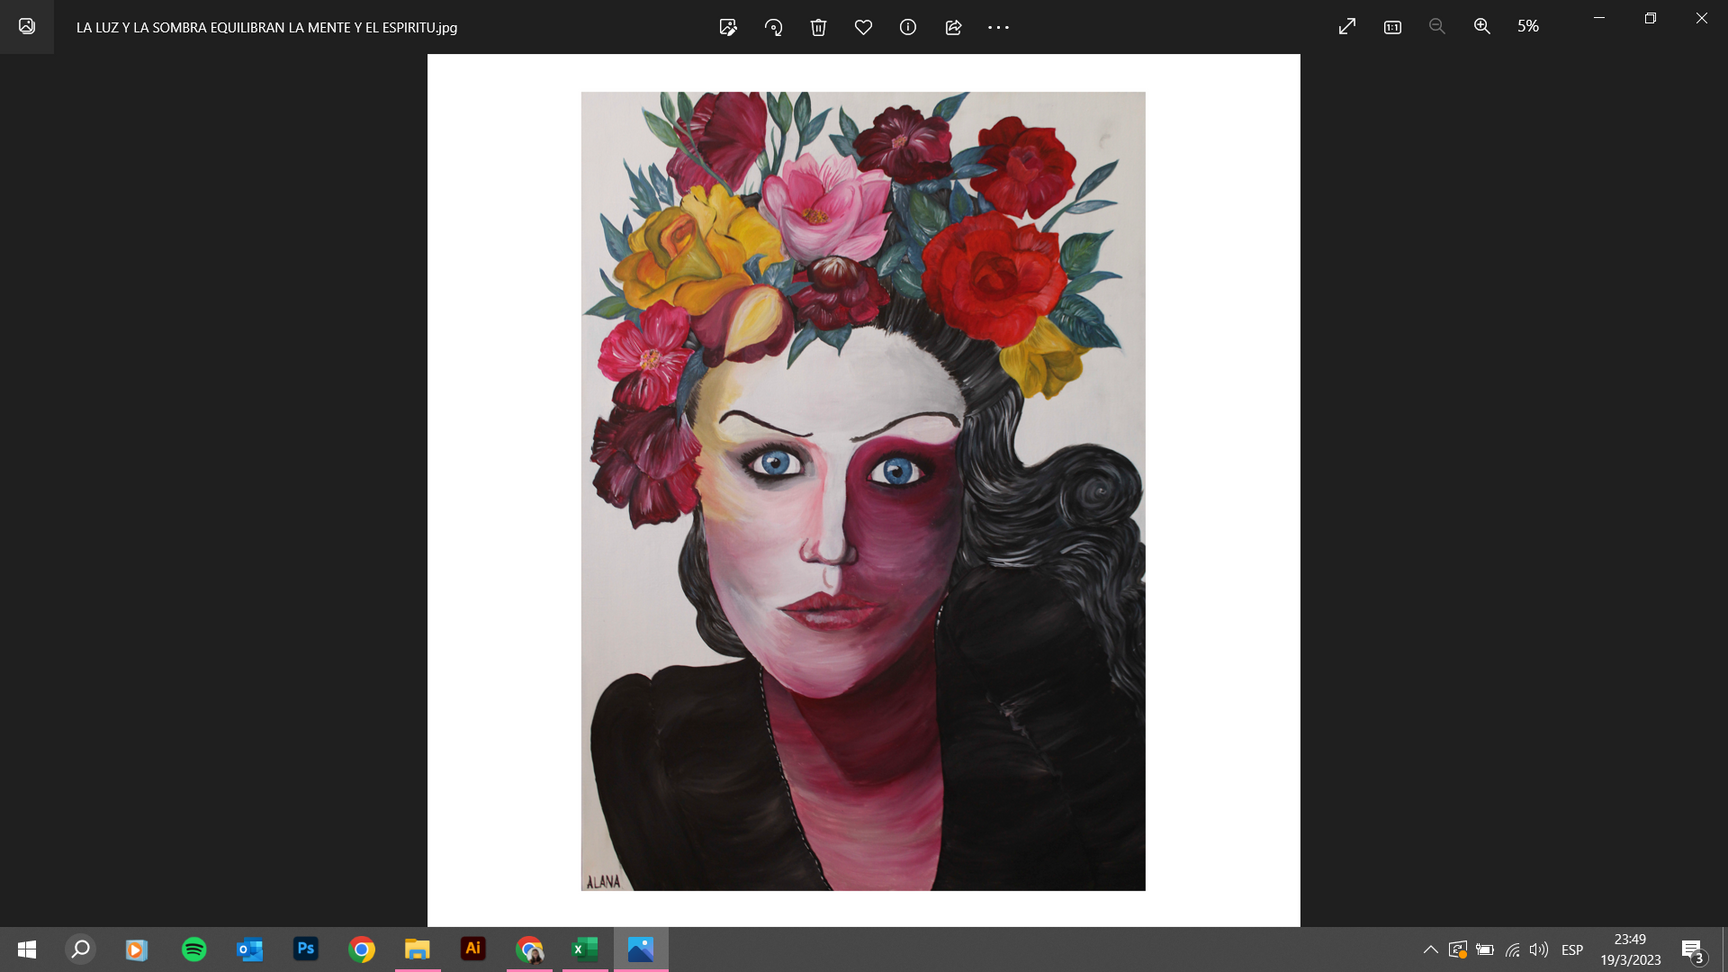This screenshot has width=1728, height=972.
Task: Delete the photo using the trash icon
Action: pyautogui.click(x=818, y=27)
